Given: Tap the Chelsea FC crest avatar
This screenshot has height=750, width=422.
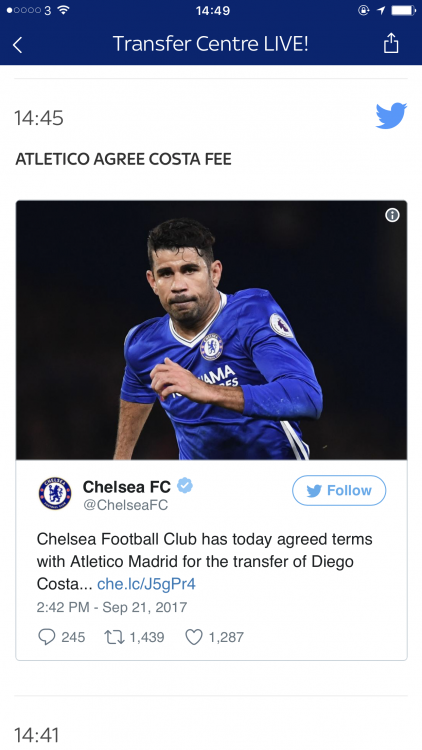Looking at the screenshot, I should point(55,493).
